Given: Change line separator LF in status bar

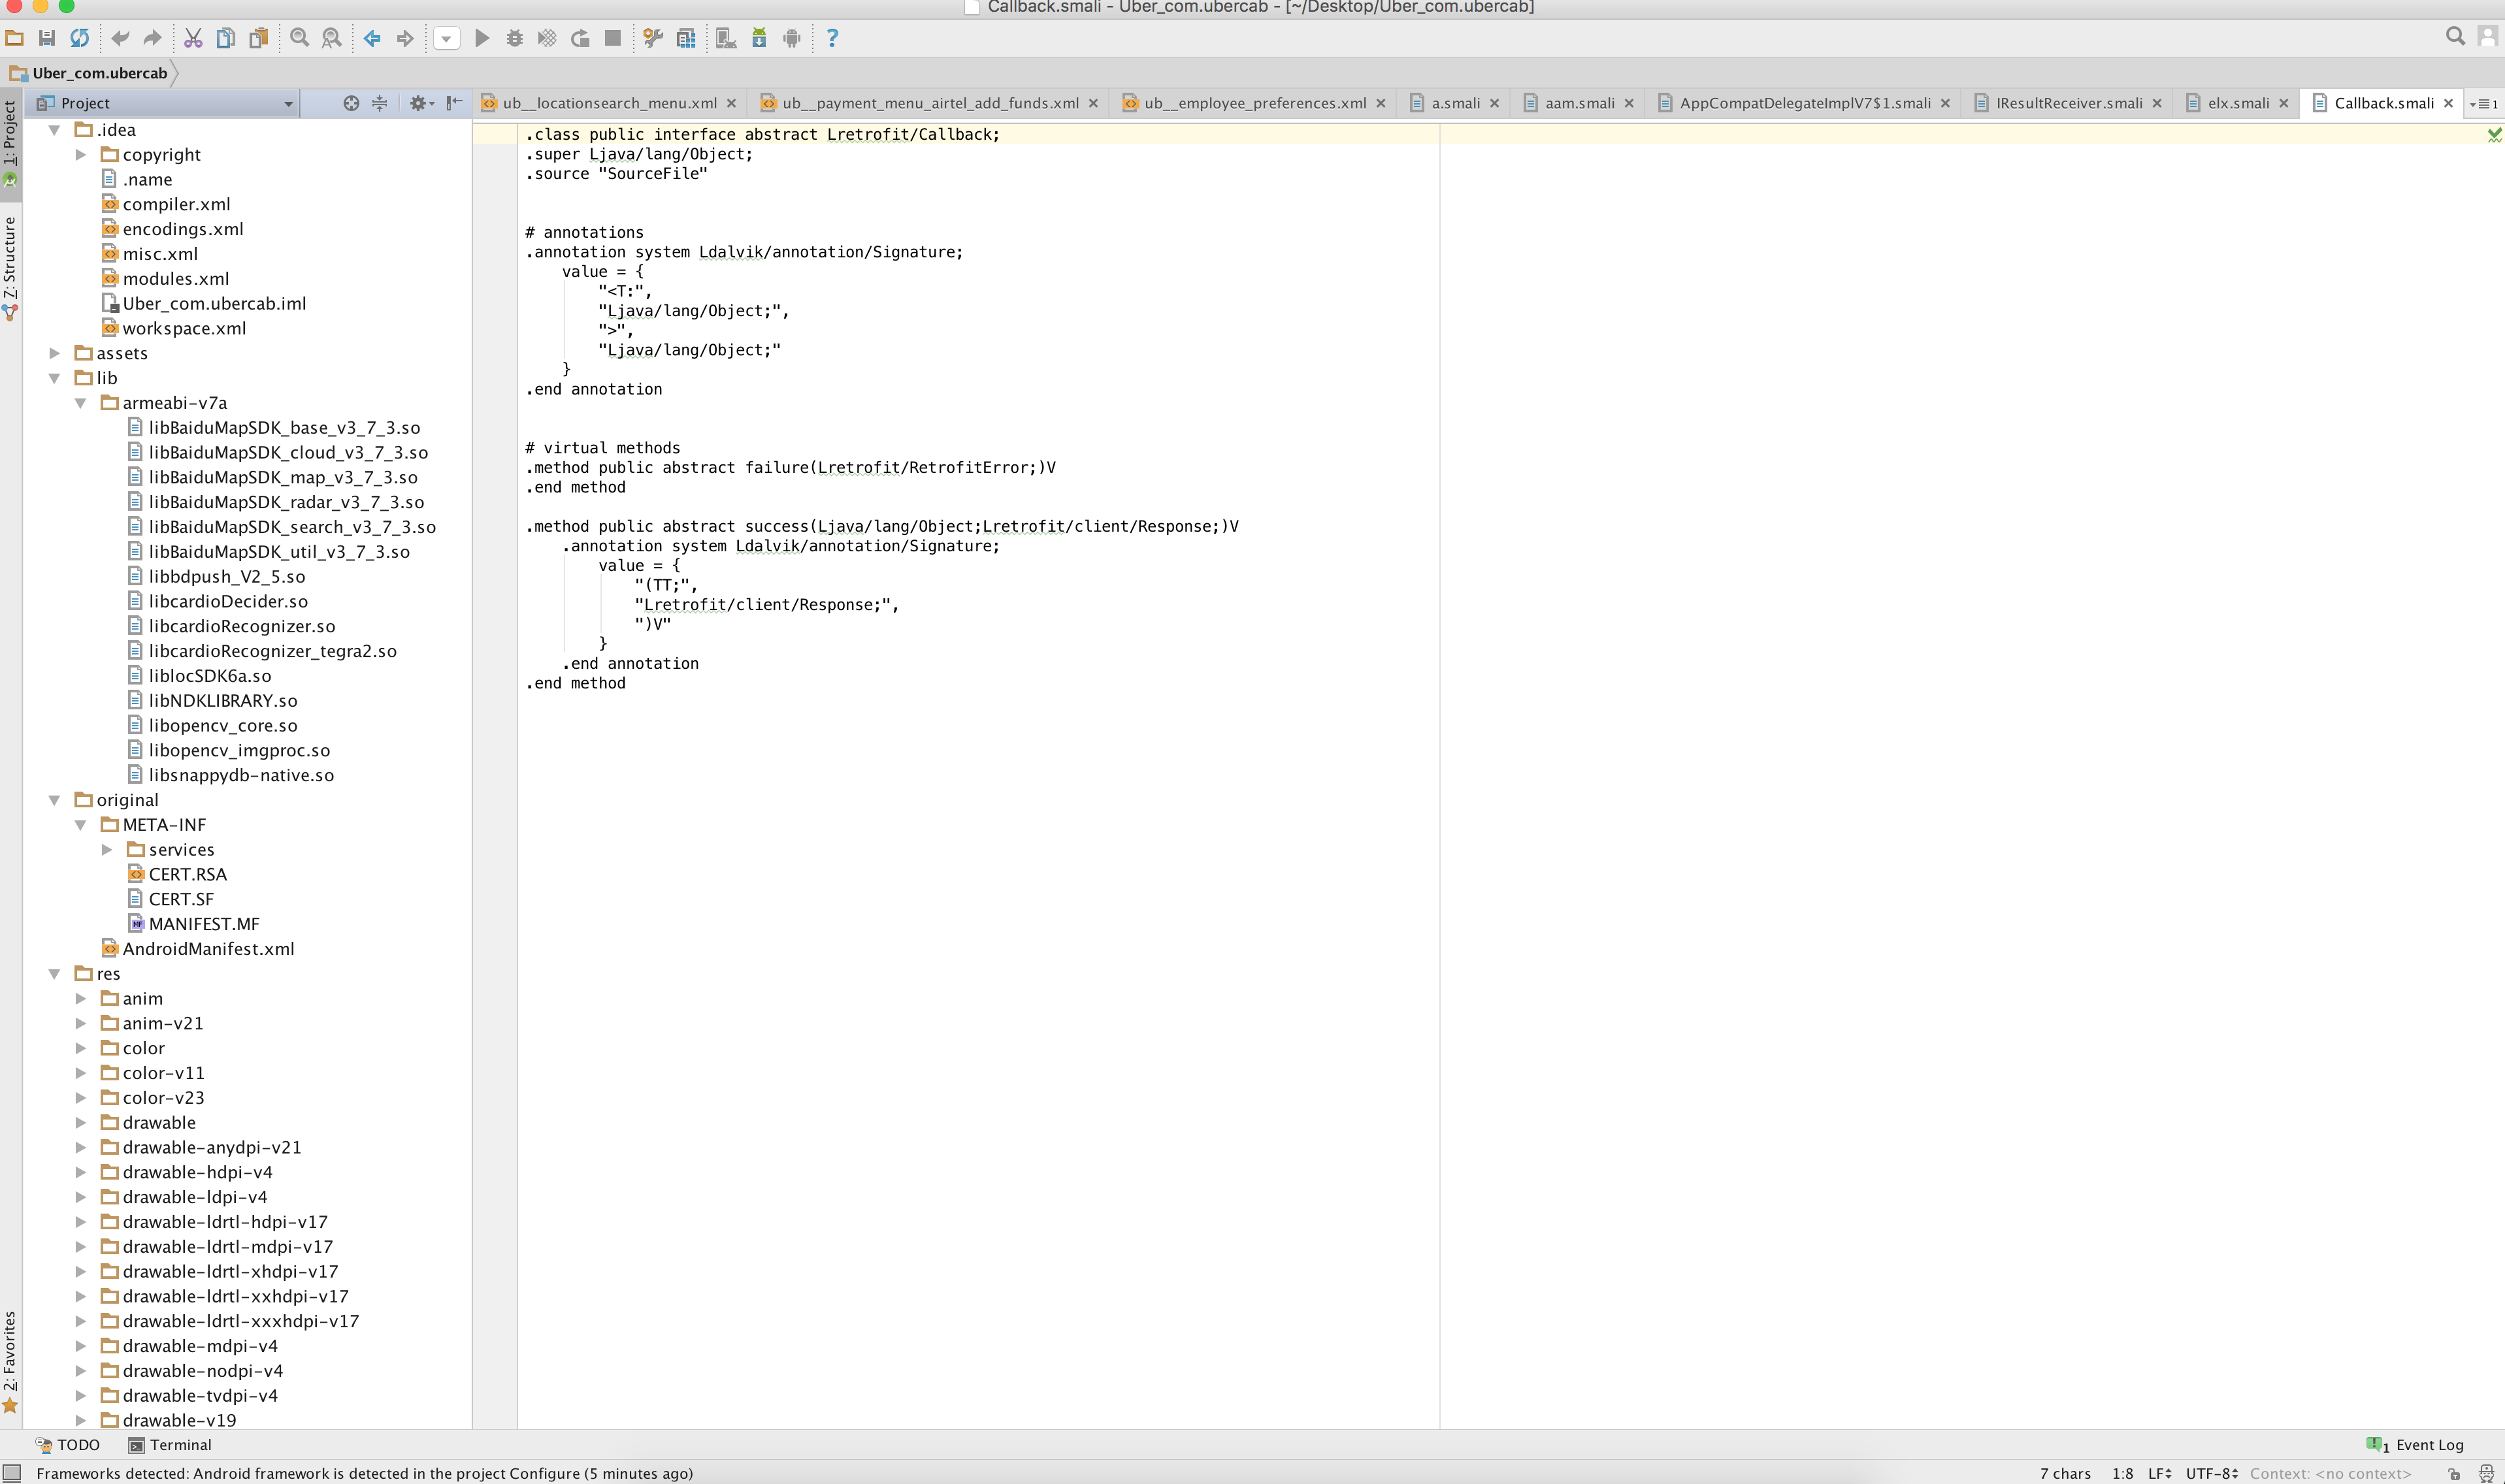Looking at the screenshot, I should pos(2159,1473).
